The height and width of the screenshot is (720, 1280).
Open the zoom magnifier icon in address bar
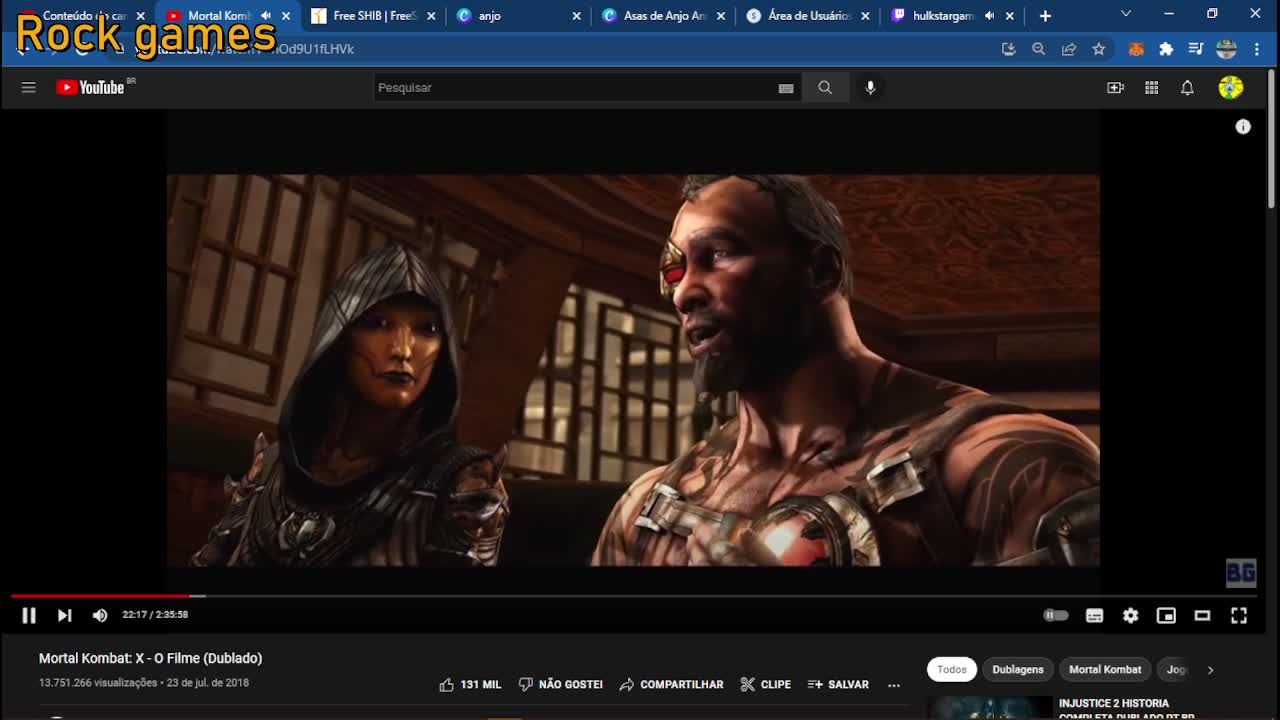[1038, 49]
